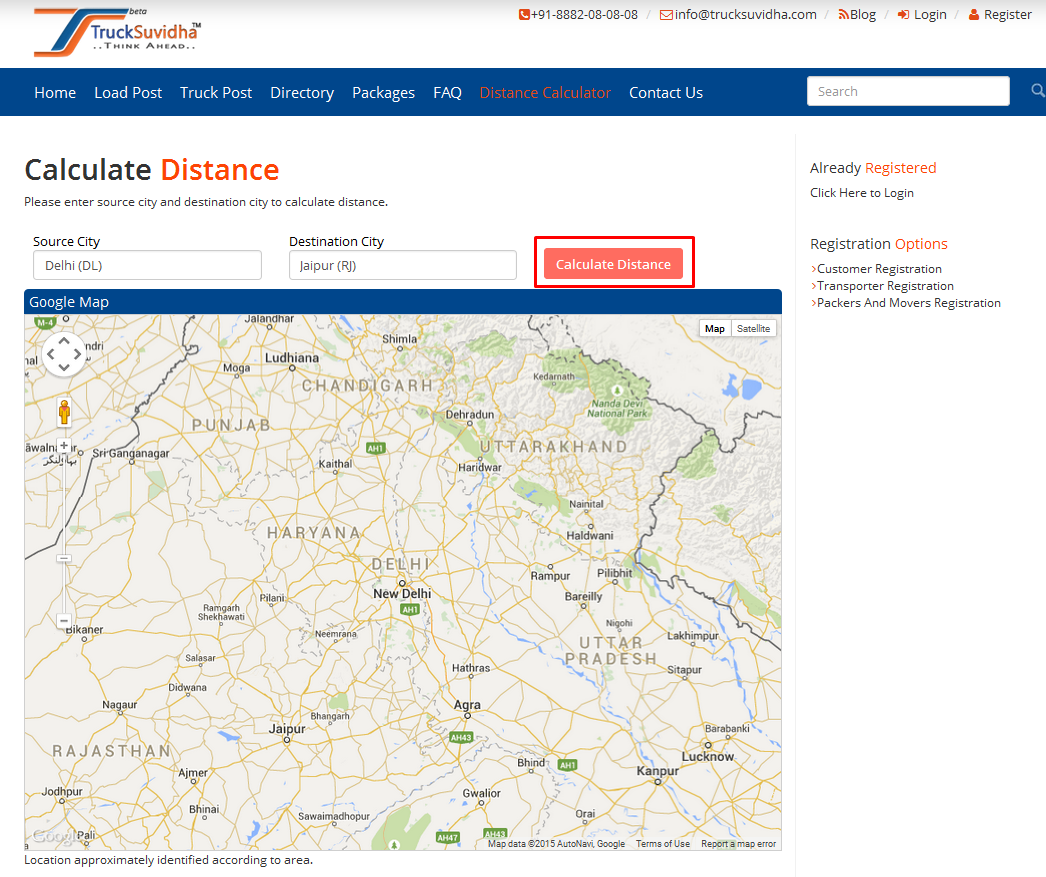This screenshot has width=1046, height=877.
Task: Switch map to Satellite view
Action: coord(753,329)
